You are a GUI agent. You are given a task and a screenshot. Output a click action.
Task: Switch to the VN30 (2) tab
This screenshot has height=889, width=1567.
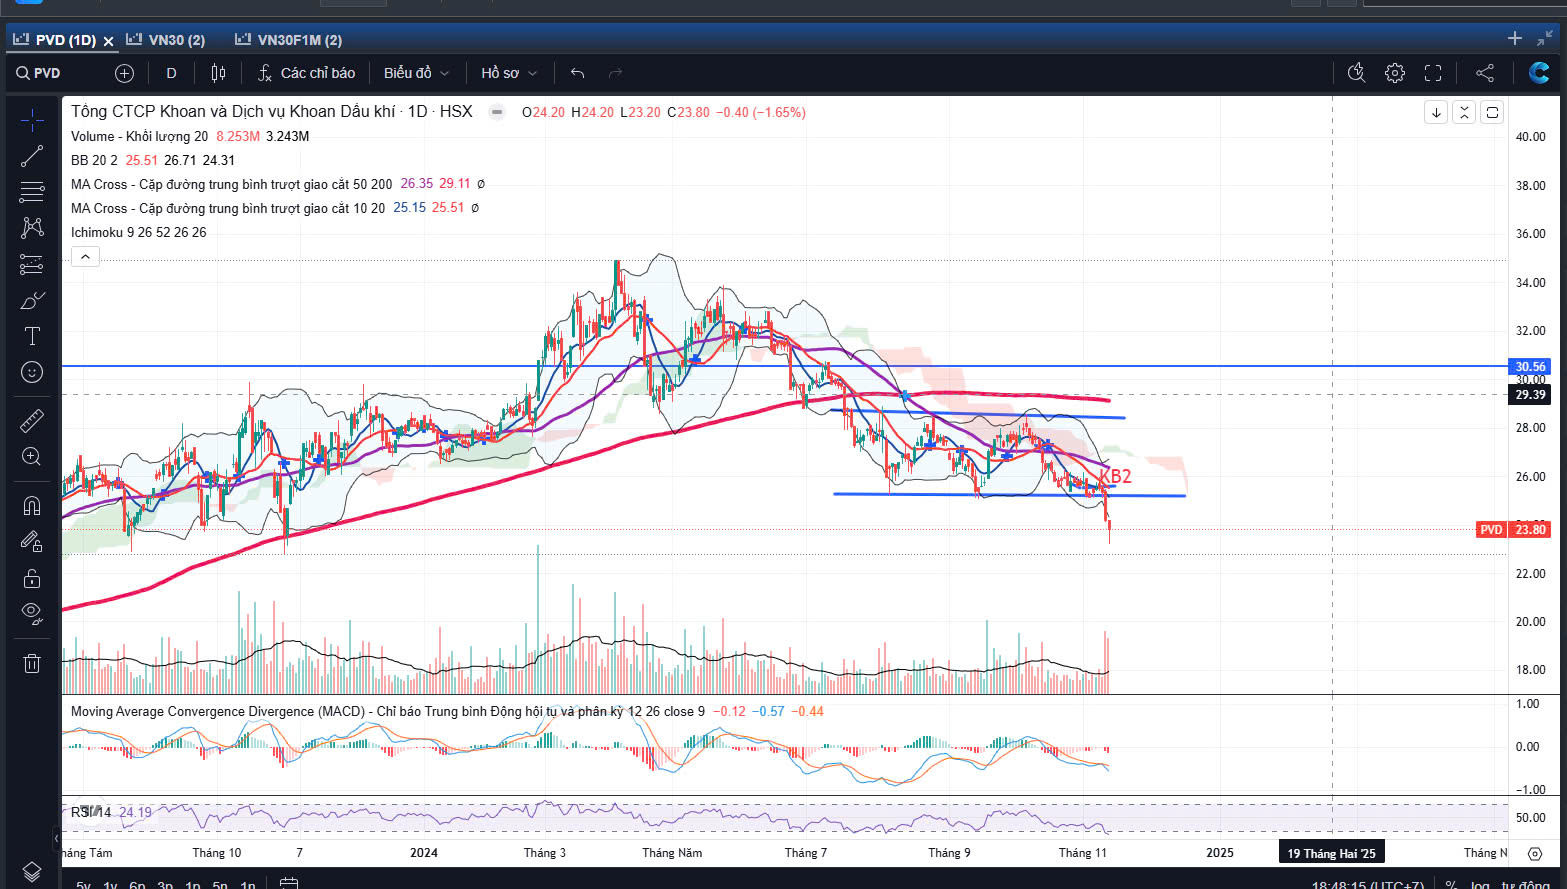point(166,40)
